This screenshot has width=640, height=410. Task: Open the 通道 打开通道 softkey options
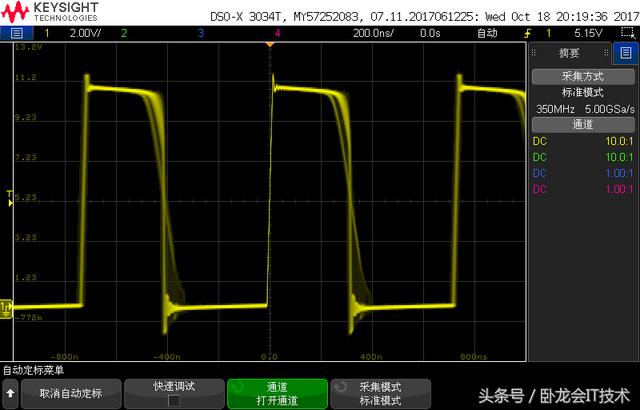pyautogui.click(x=277, y=393)
